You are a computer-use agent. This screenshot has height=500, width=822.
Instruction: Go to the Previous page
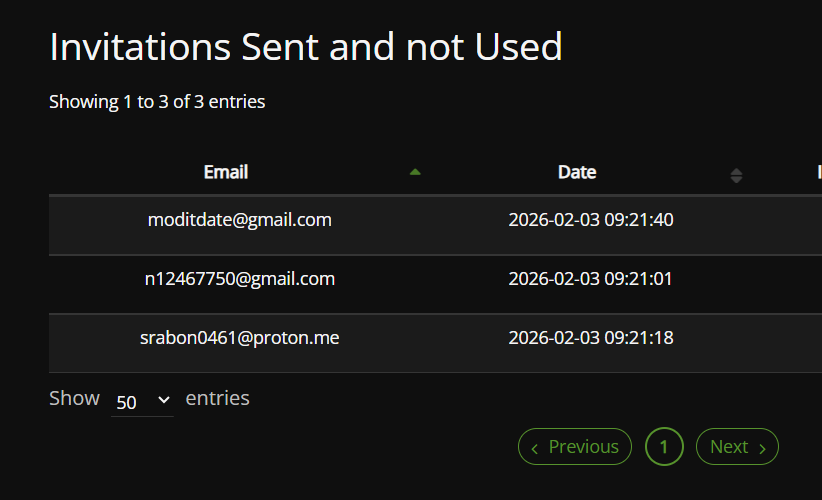tap(575, 447)
